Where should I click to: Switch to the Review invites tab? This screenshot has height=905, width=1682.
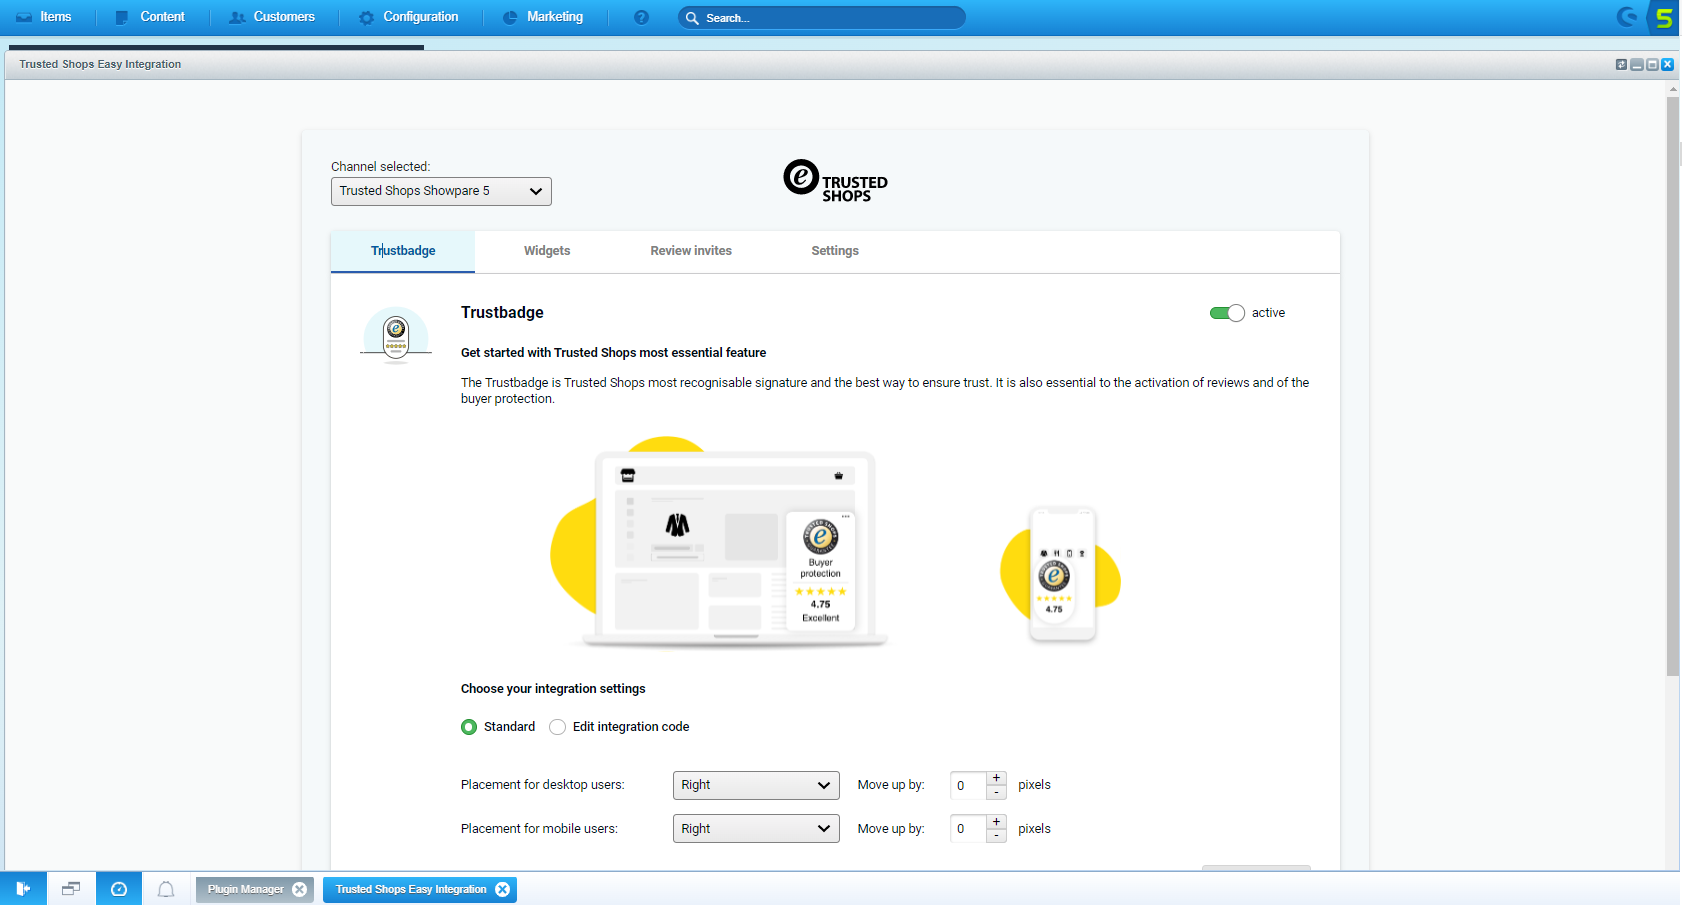691,251
